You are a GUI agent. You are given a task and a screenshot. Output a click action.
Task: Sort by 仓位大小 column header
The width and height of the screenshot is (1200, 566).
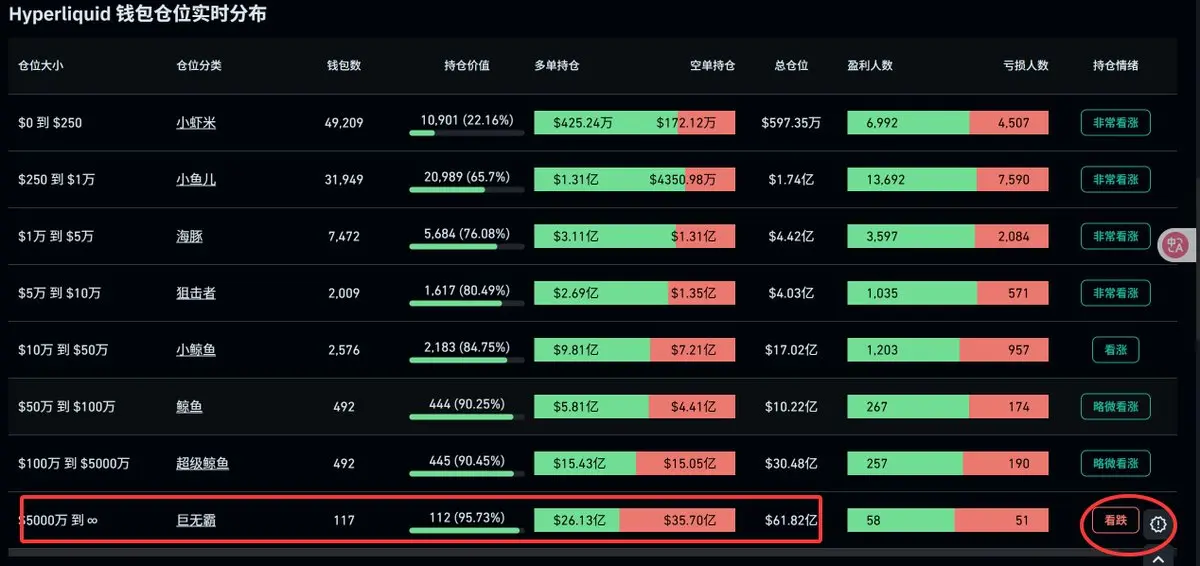(x=41, y=66)
